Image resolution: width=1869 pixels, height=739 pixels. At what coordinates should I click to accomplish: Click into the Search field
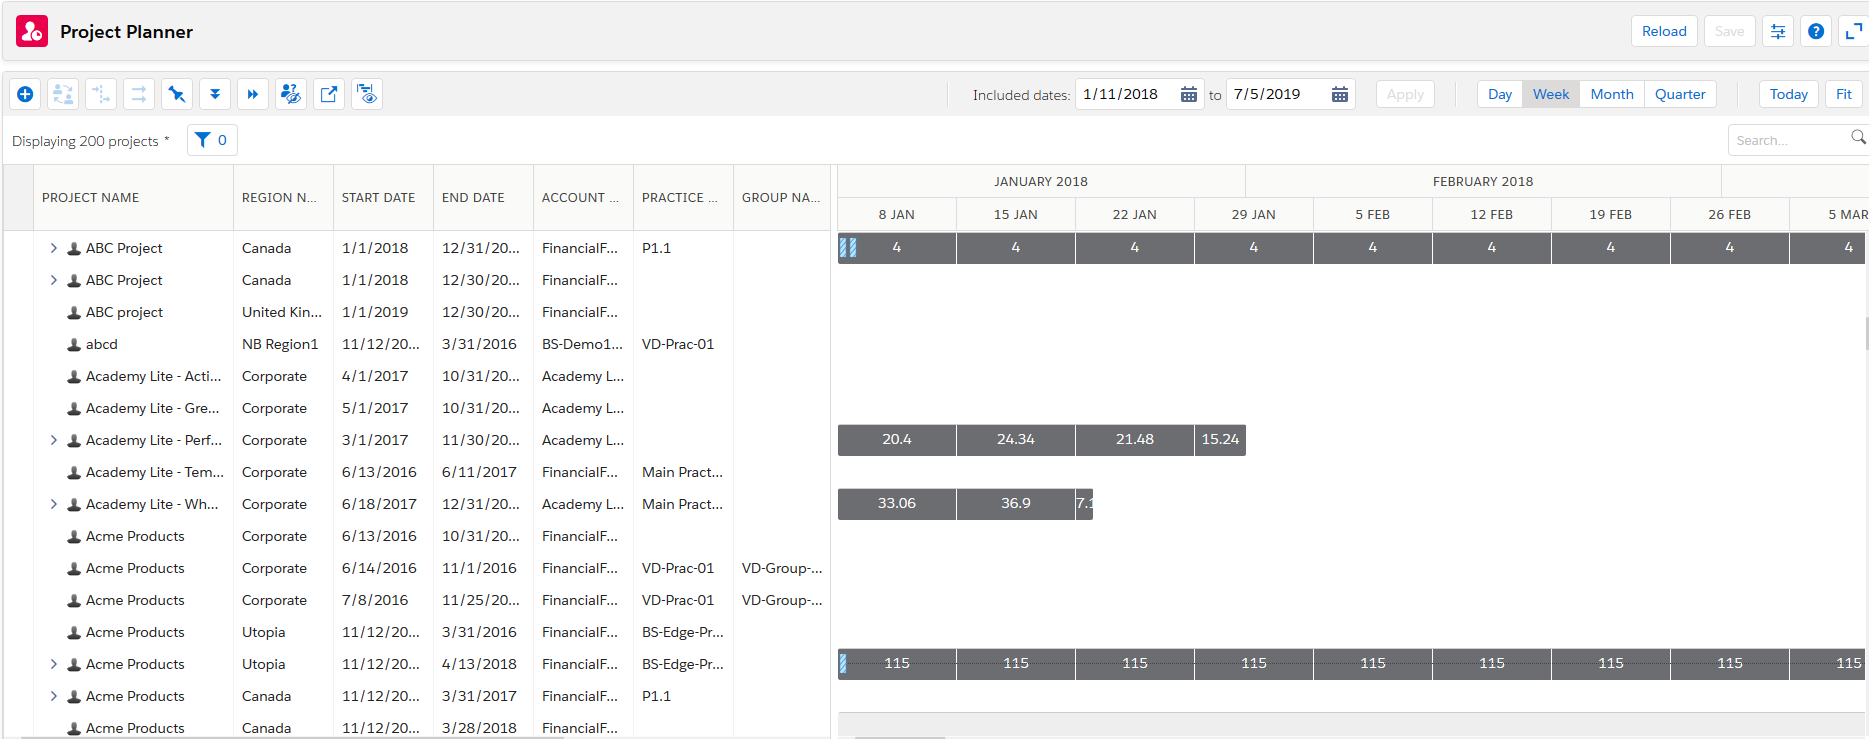(x=1790, y=140)
